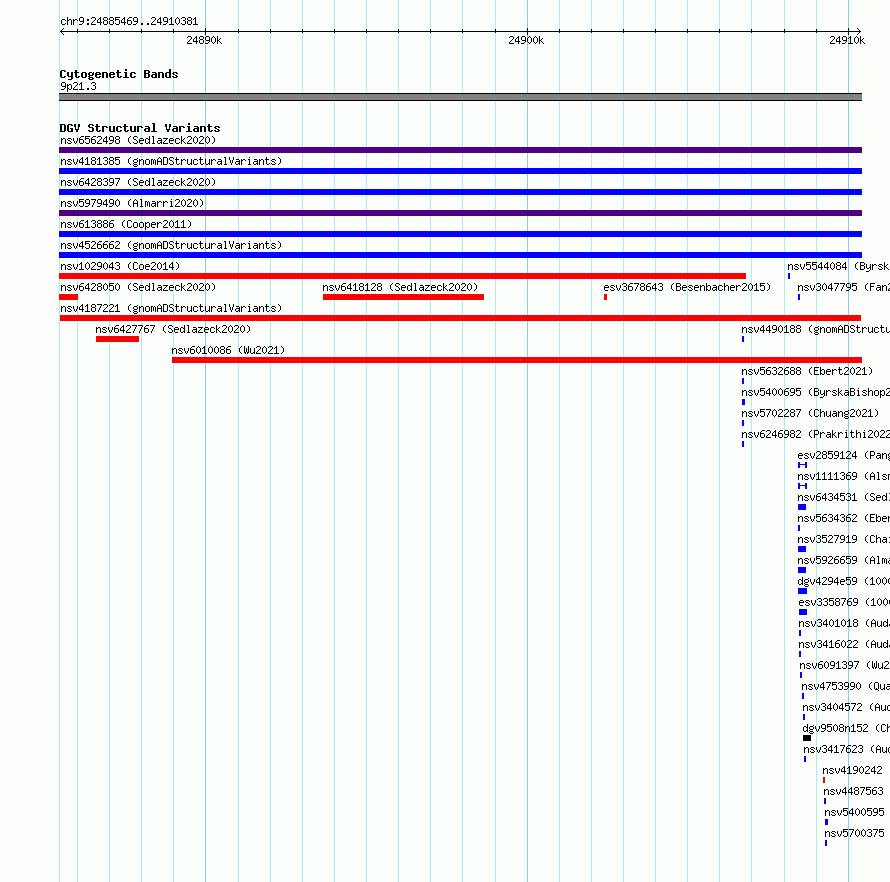Open variant nsv1111369 label
The width and height of the screenshot is (890, 882).
[x=843, y=476]
